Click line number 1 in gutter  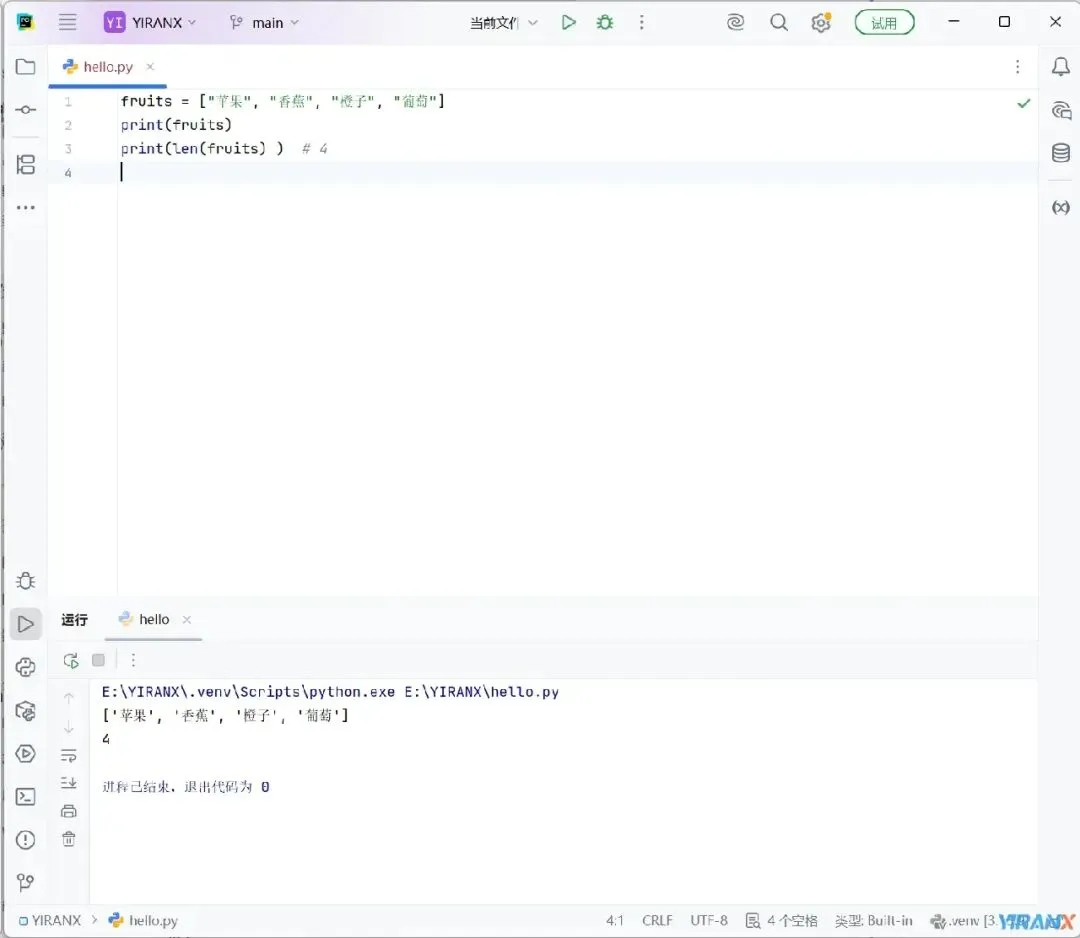point(68,102)
